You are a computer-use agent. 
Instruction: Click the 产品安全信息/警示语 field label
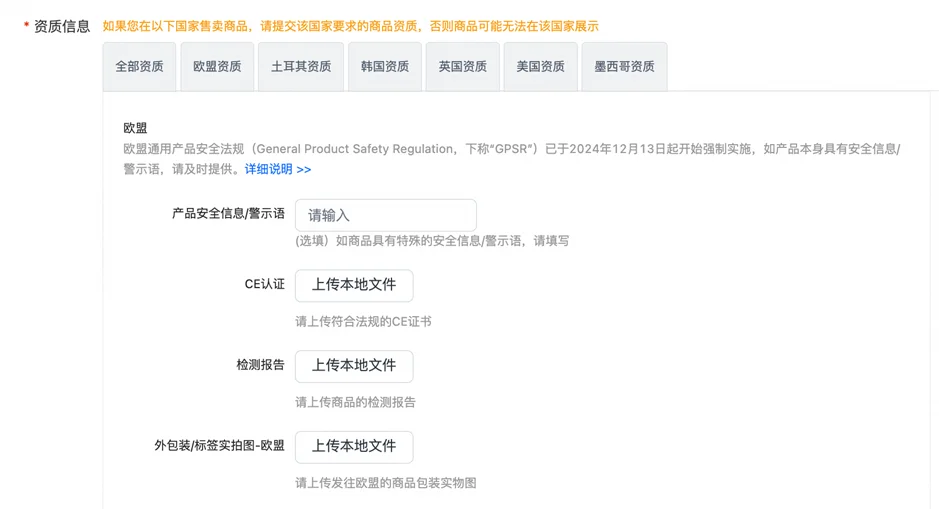point(228,214)
